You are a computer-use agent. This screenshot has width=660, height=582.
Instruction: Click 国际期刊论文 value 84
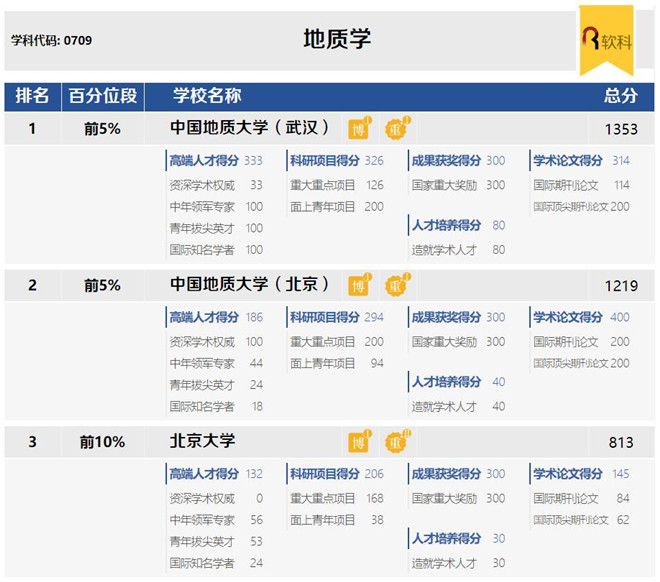click(x=623, y=498)
